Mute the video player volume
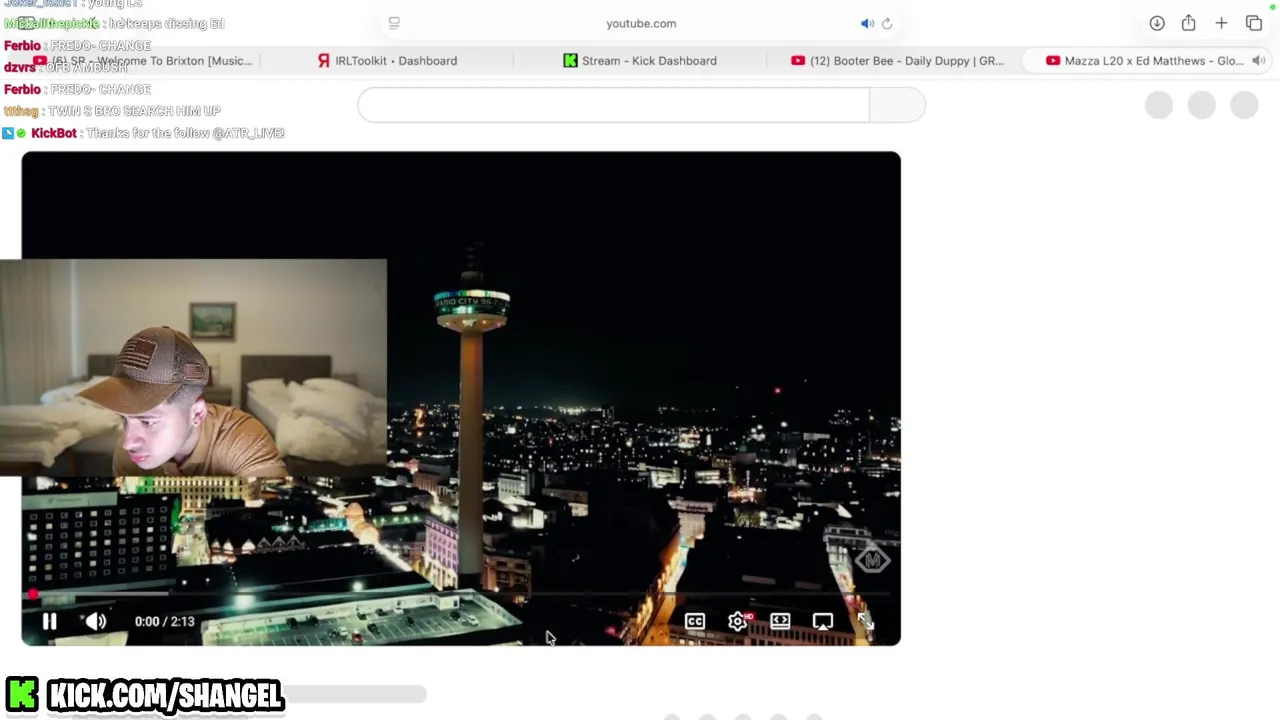Viewport: 1280px width, 720px height. point(96,621)
